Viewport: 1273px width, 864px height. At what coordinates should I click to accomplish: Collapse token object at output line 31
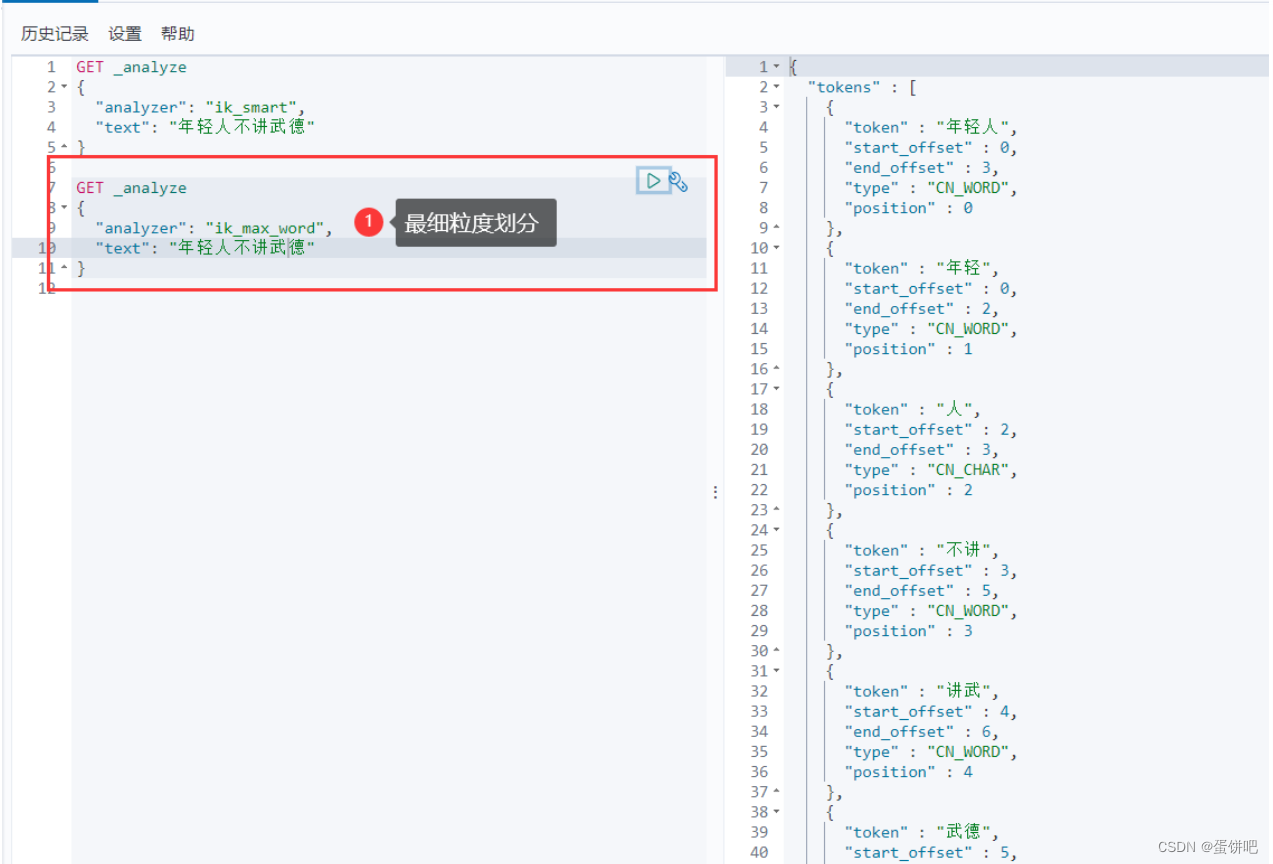[776, 671]
